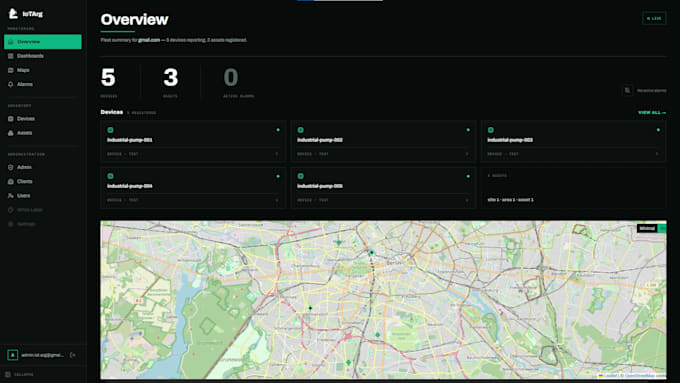Click the Admin shield icon

[x=10, y=167]
